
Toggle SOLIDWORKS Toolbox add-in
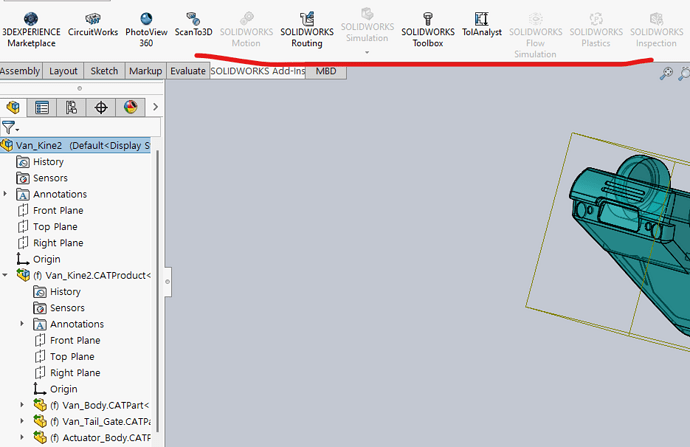[x=428, y=30]
